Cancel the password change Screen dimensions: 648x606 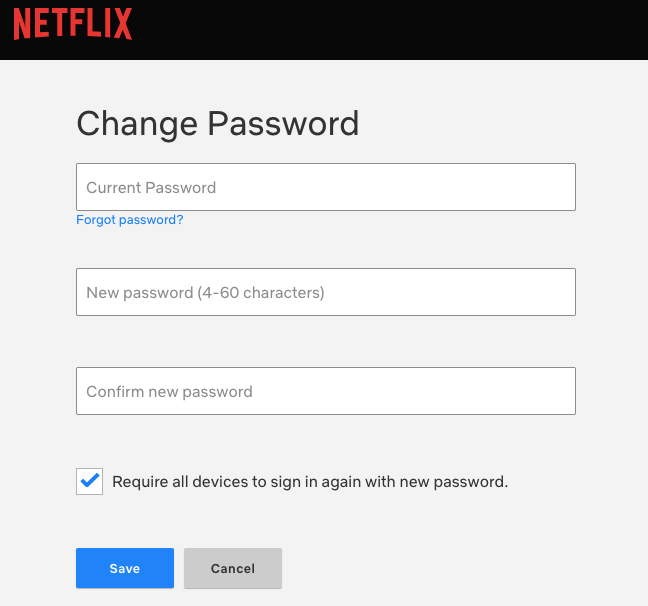click(233, 568)
